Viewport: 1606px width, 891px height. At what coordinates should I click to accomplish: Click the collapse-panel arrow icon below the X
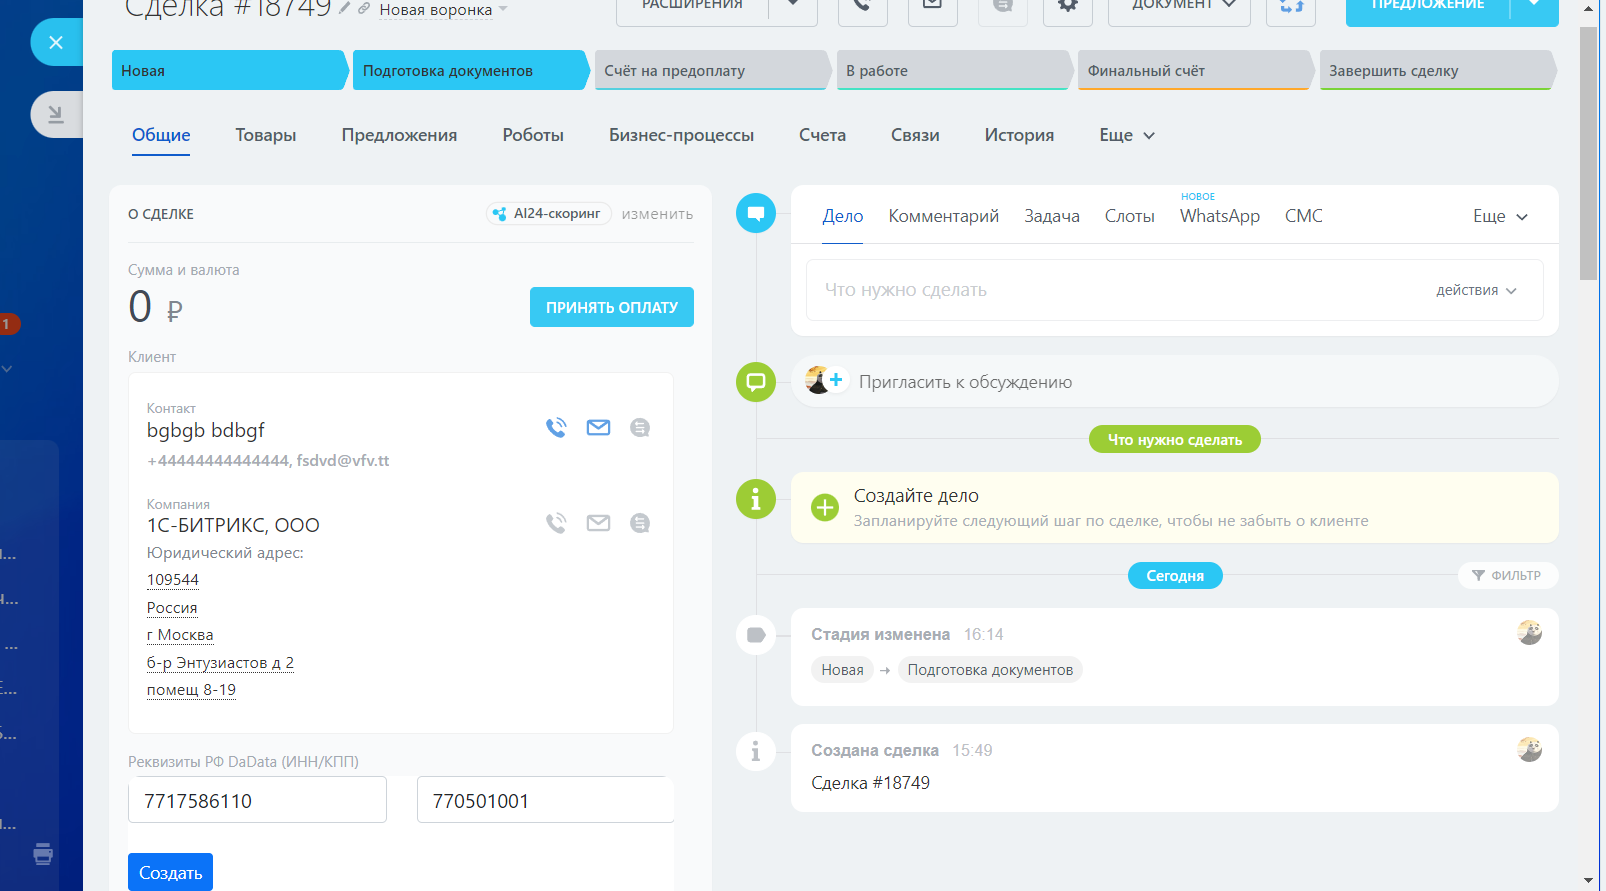tap(56, 114)
